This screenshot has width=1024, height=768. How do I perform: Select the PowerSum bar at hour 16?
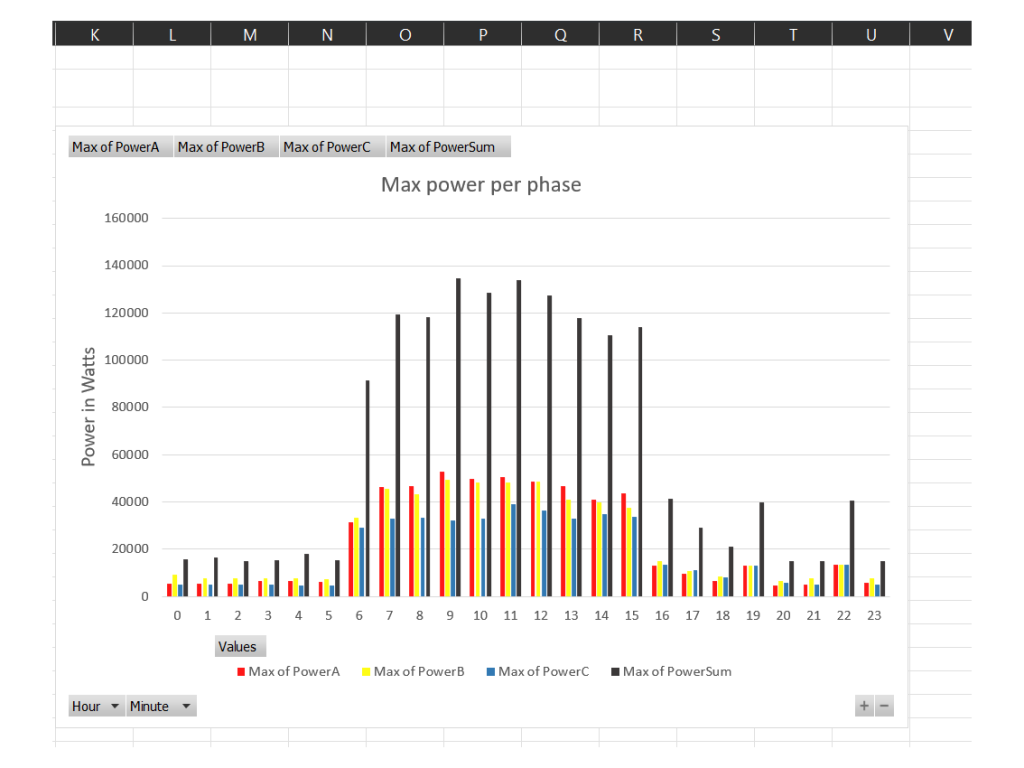671,547
